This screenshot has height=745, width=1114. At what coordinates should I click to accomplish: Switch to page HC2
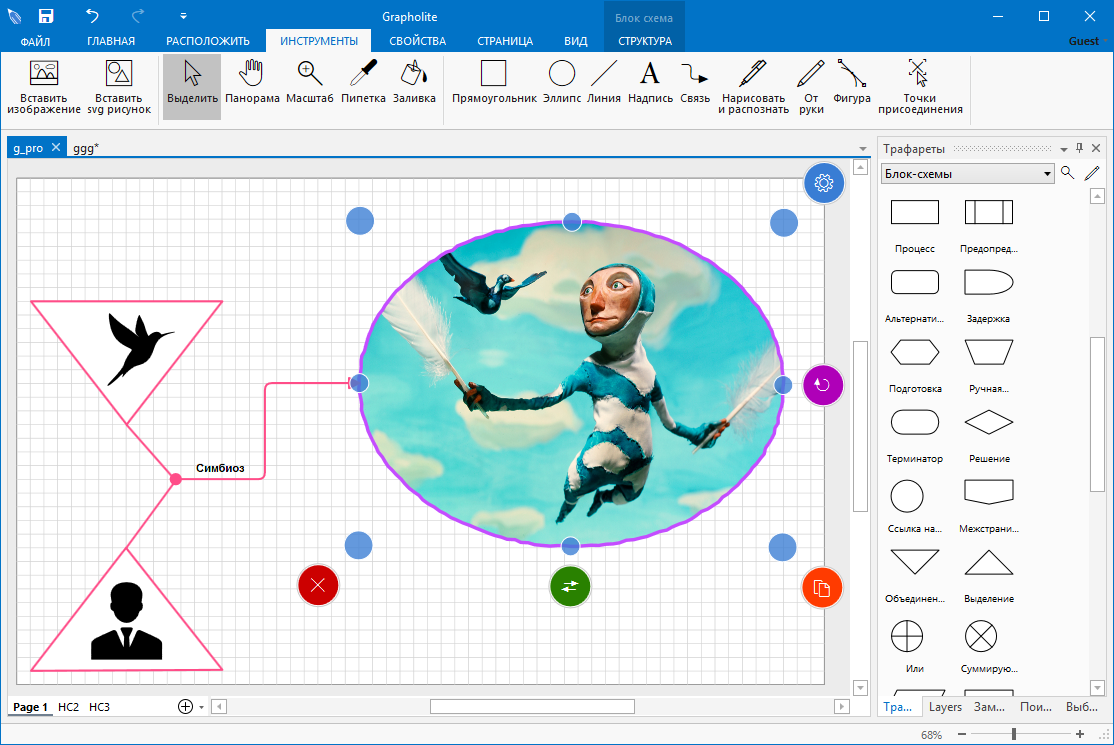68,707
